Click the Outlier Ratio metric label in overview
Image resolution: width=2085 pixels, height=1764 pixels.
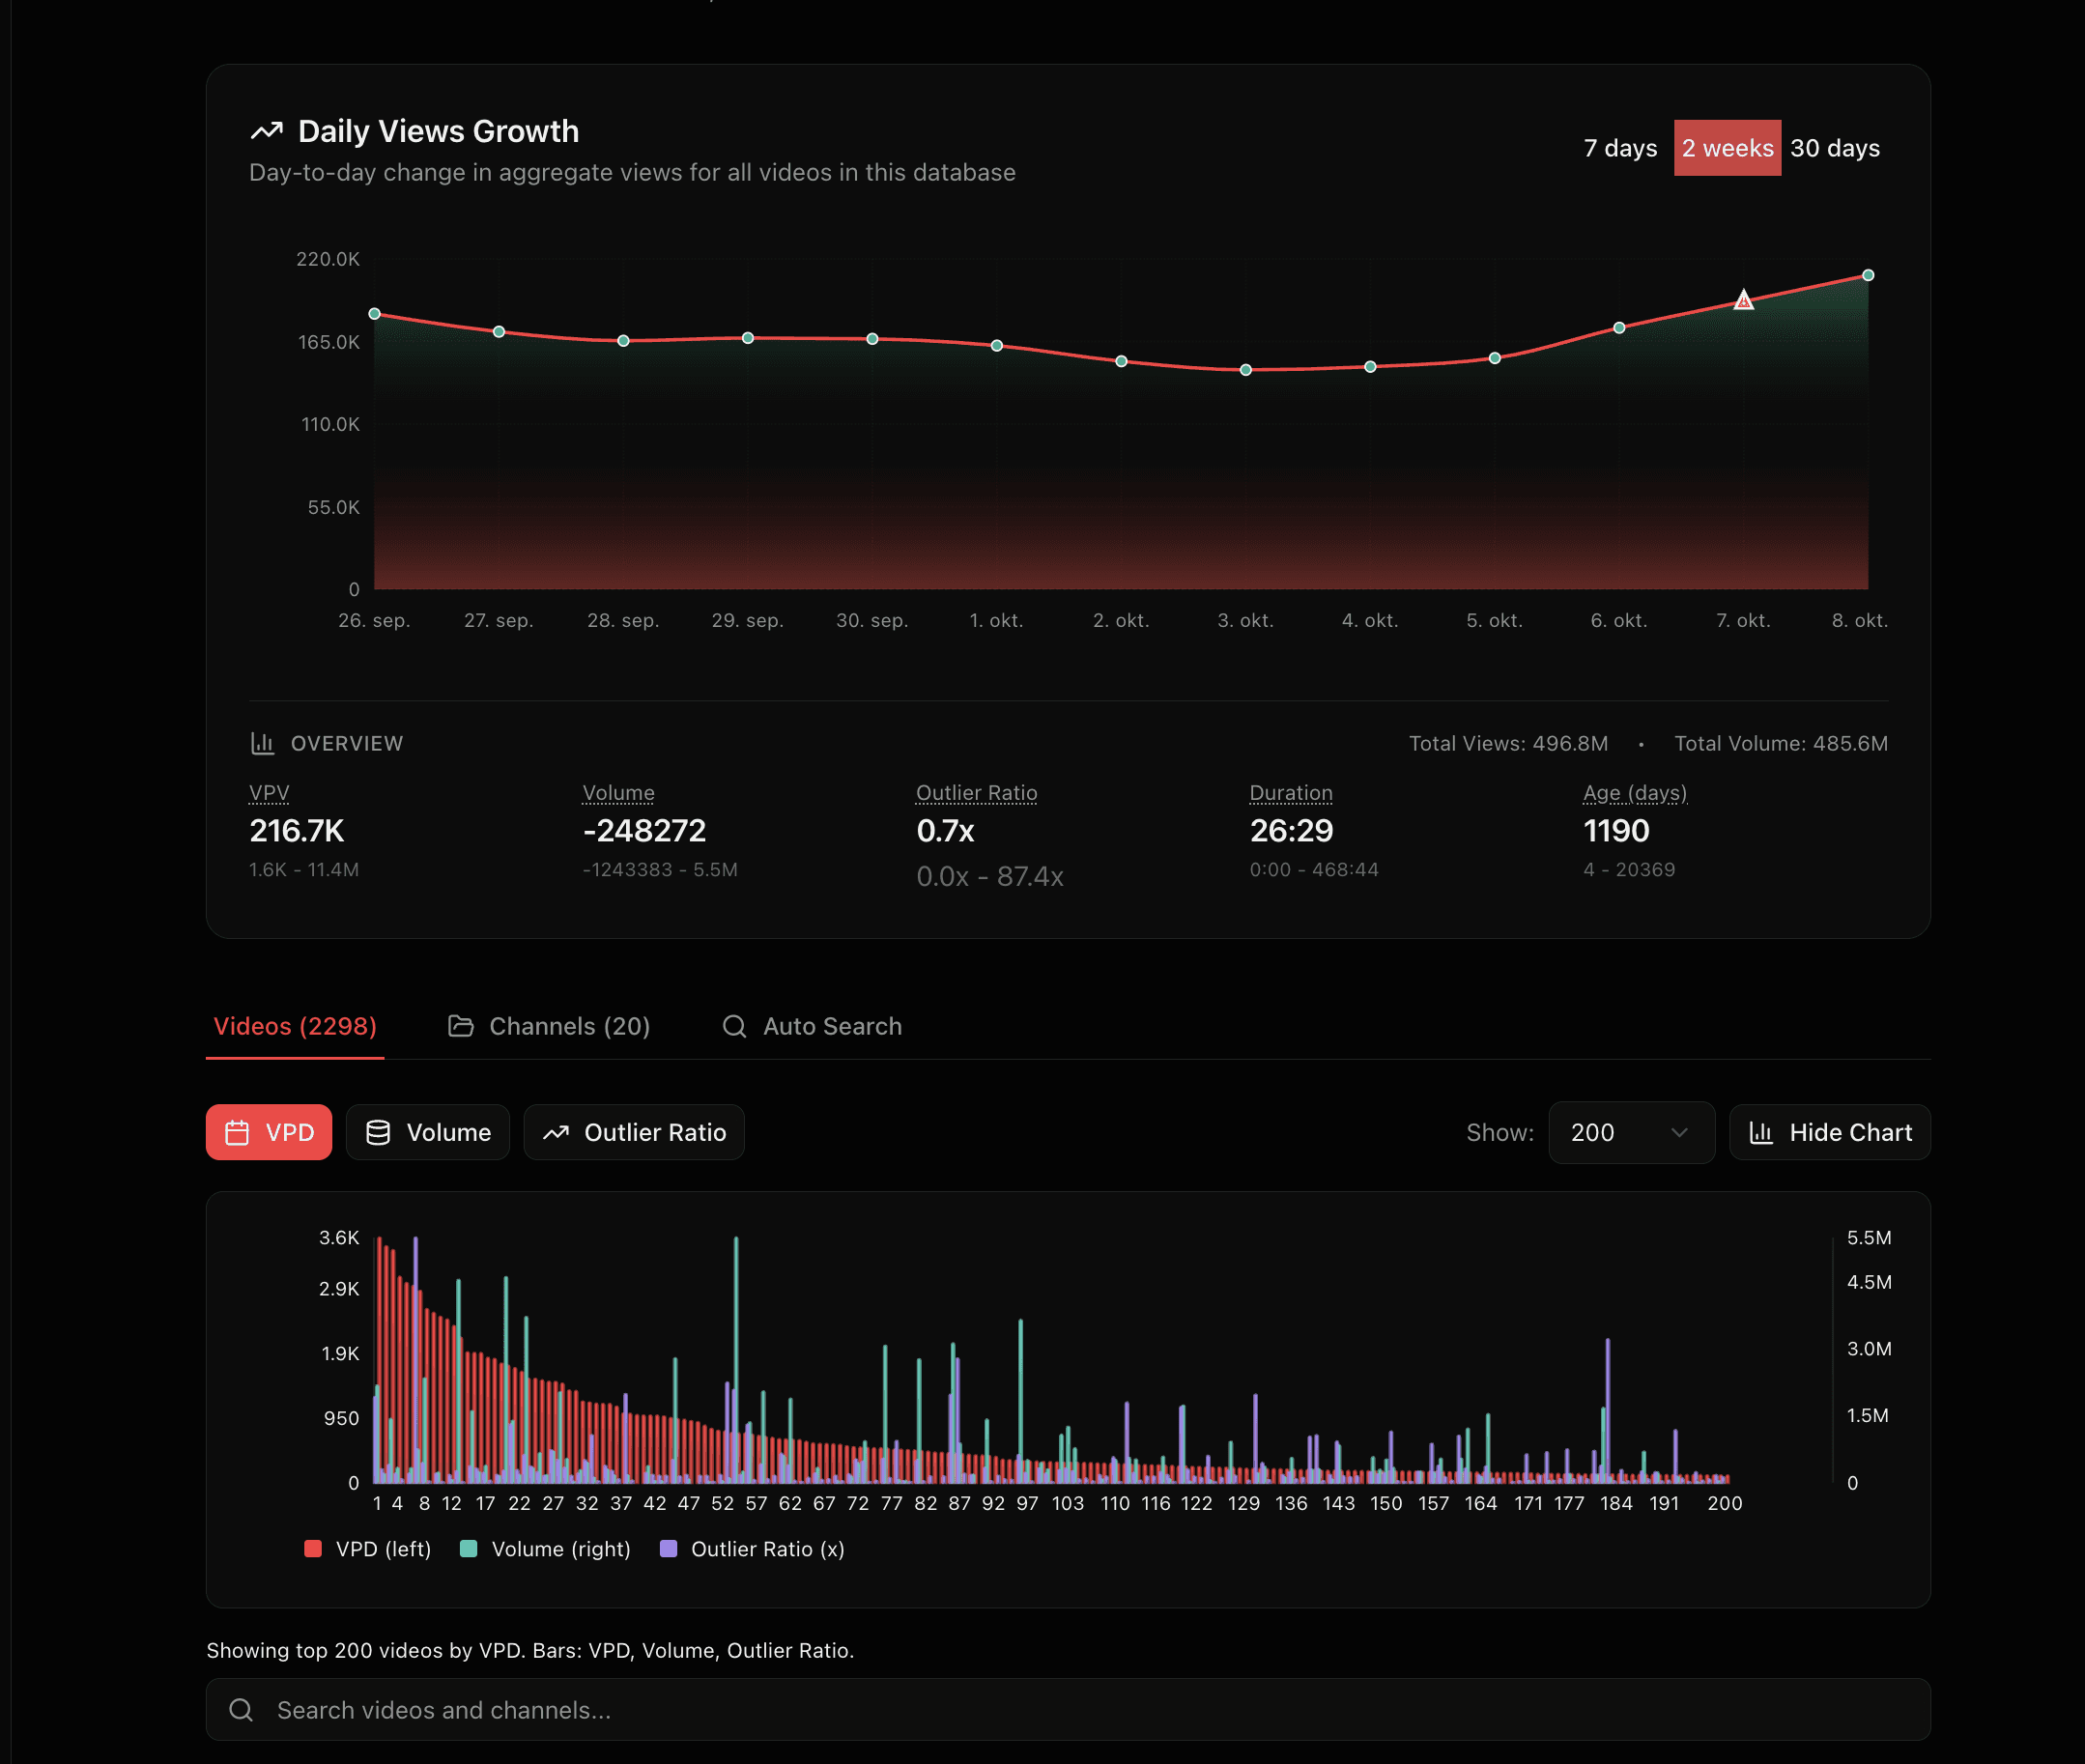pyautogui.click(x=977, y=793)
